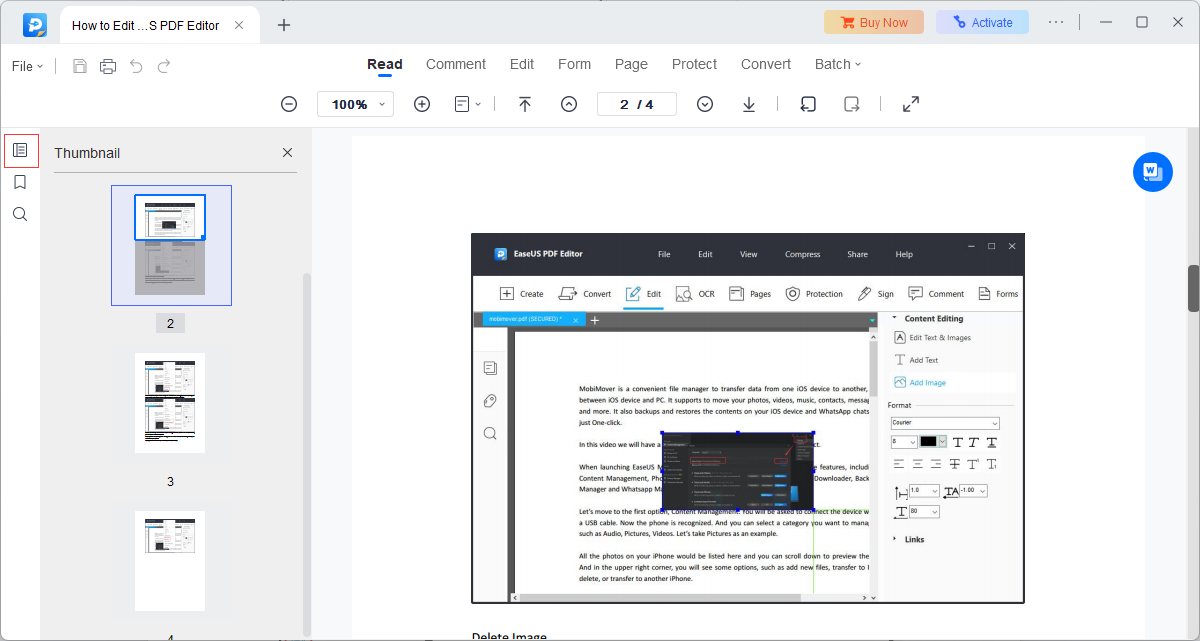Click the page label 3 under thumbnail
Viewport: 1200px width, 641px height.
click(x=170, y=481)
